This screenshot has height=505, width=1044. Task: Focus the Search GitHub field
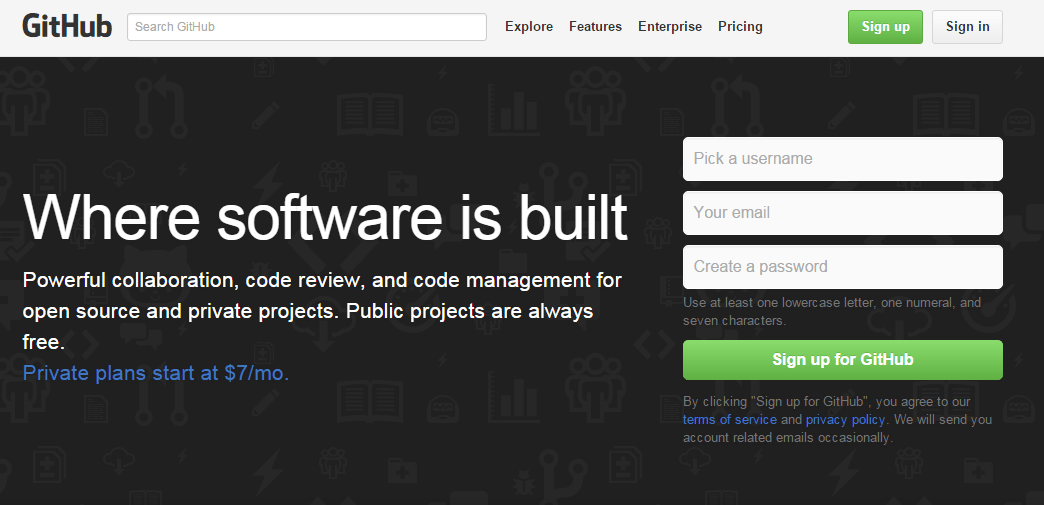307,27
